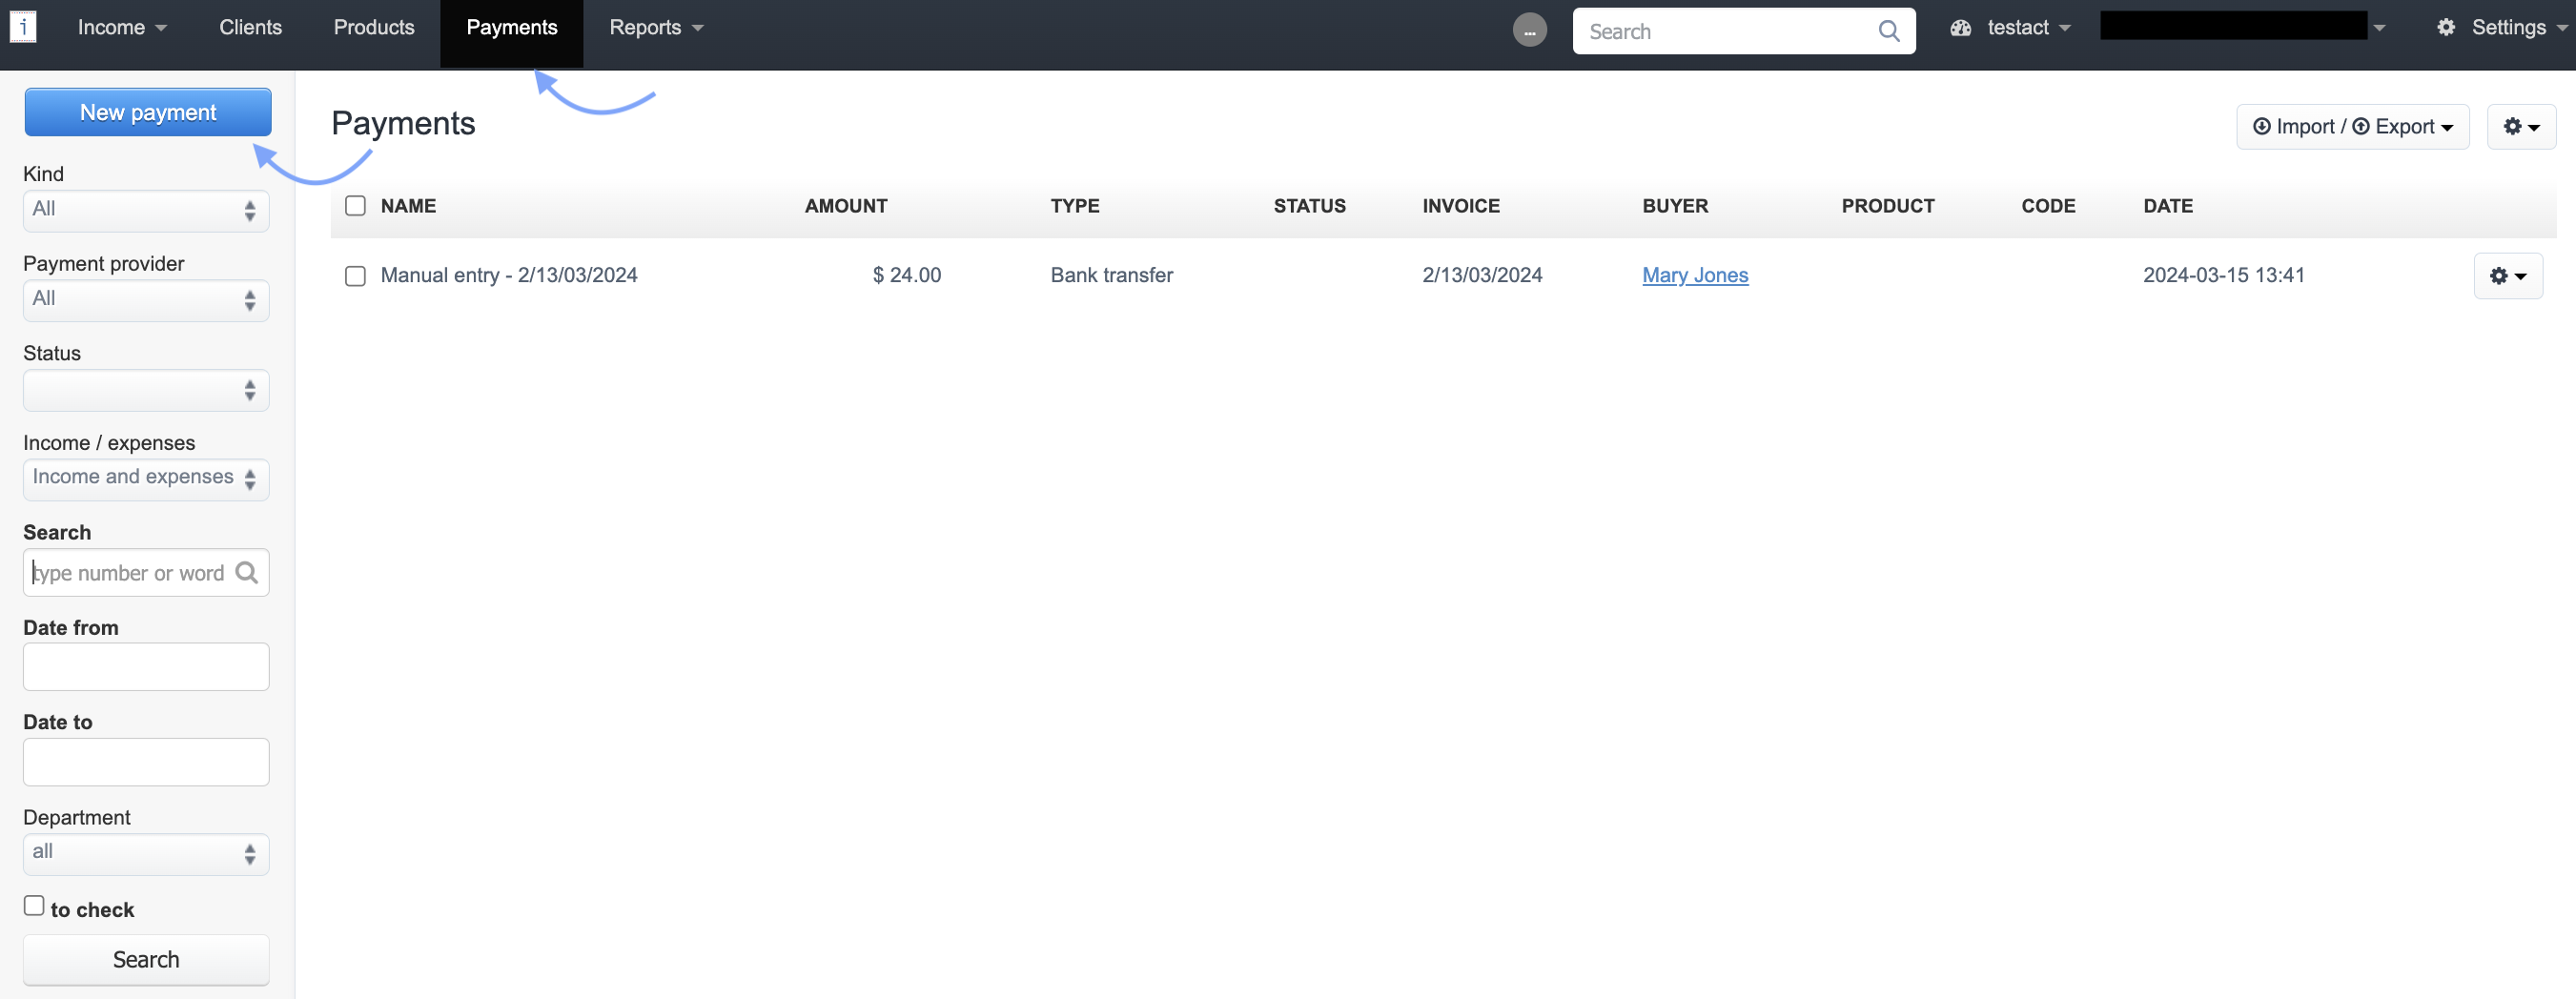Click the INVOICE column header
The height and width of the screenshot is (999, 2576).
(1461, 206)
